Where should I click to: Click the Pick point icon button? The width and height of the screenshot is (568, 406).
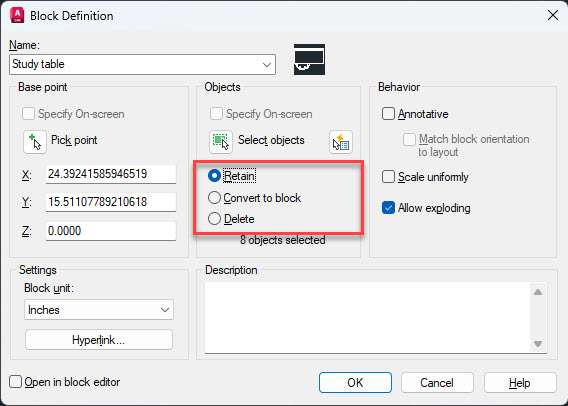(x=35, y=142)
